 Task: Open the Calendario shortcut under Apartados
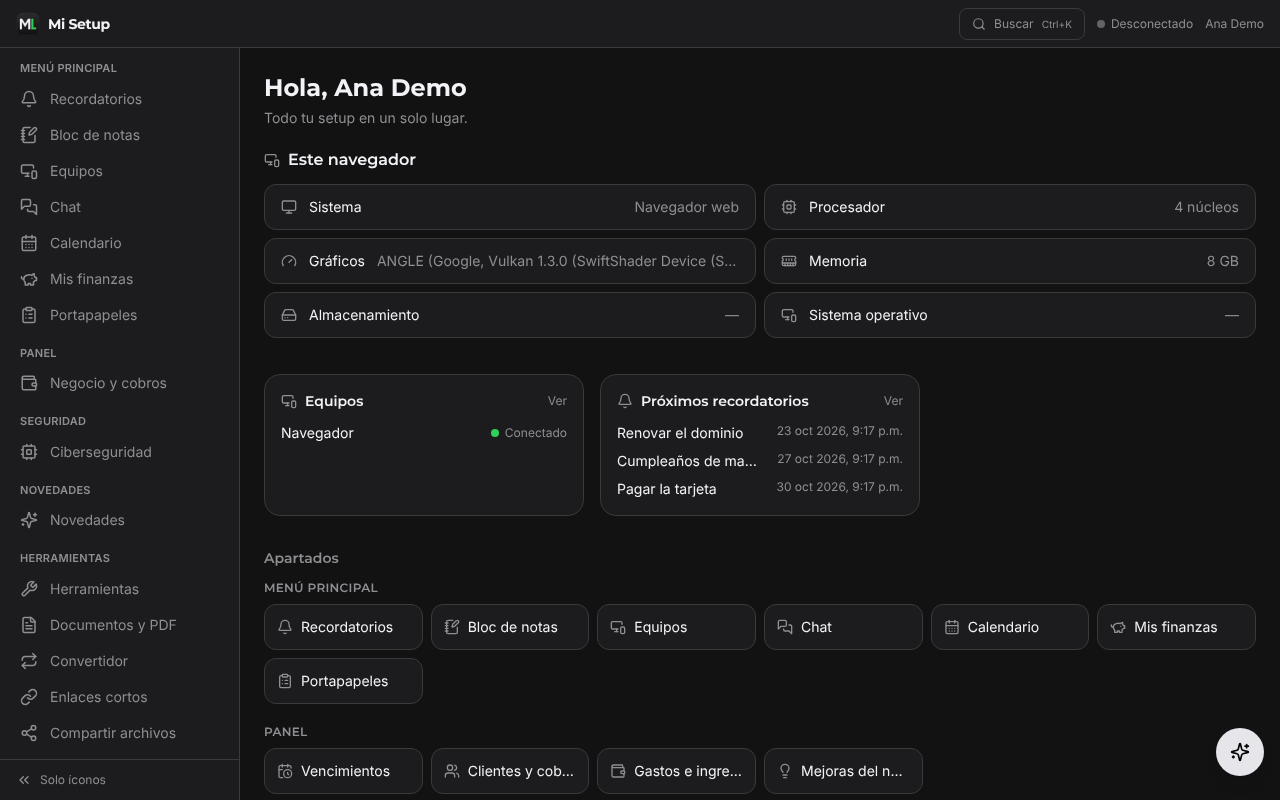pyautogui.click(x=1010, y=627)
